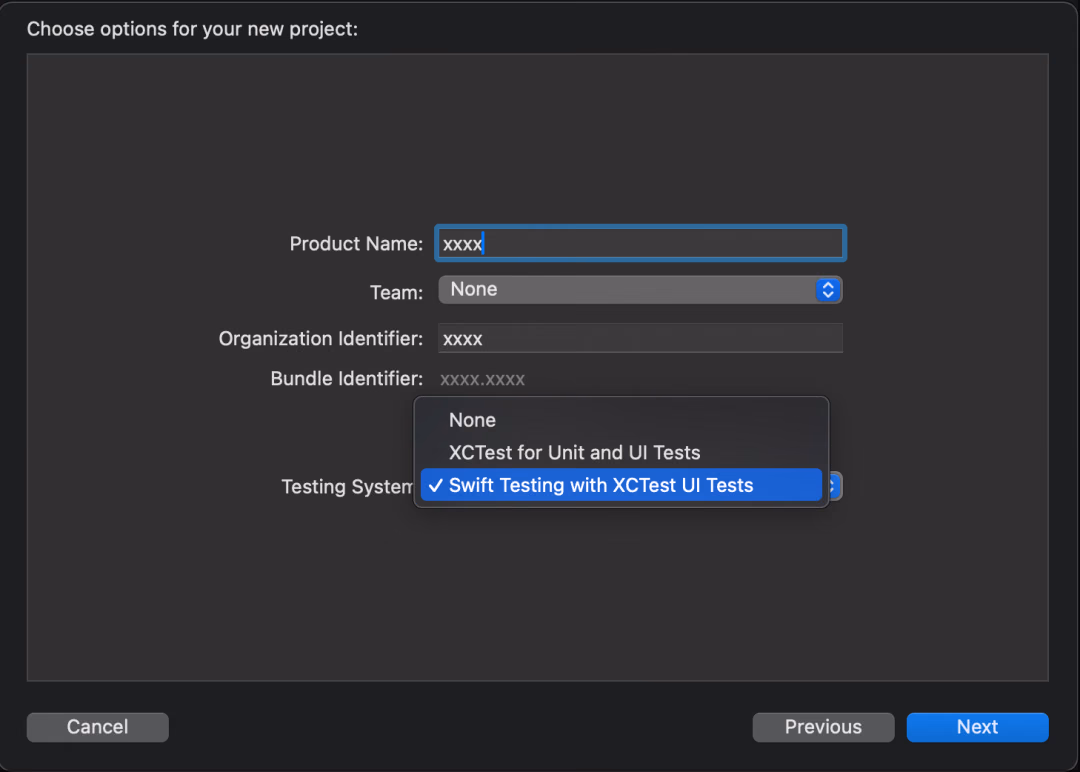Click the Testing System label
Screen dimensions: 1080x772
pos(347,487)
